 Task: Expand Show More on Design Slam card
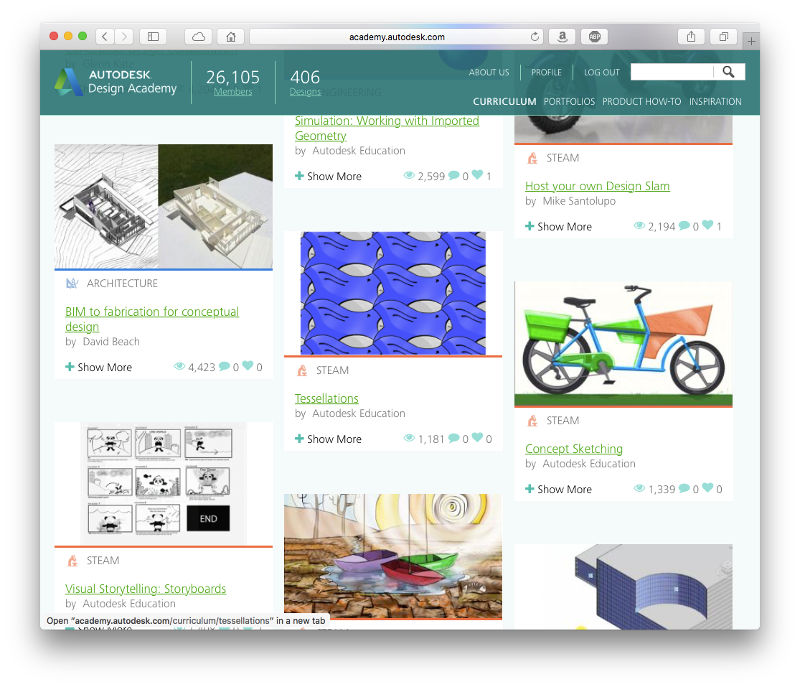(559, 227)
